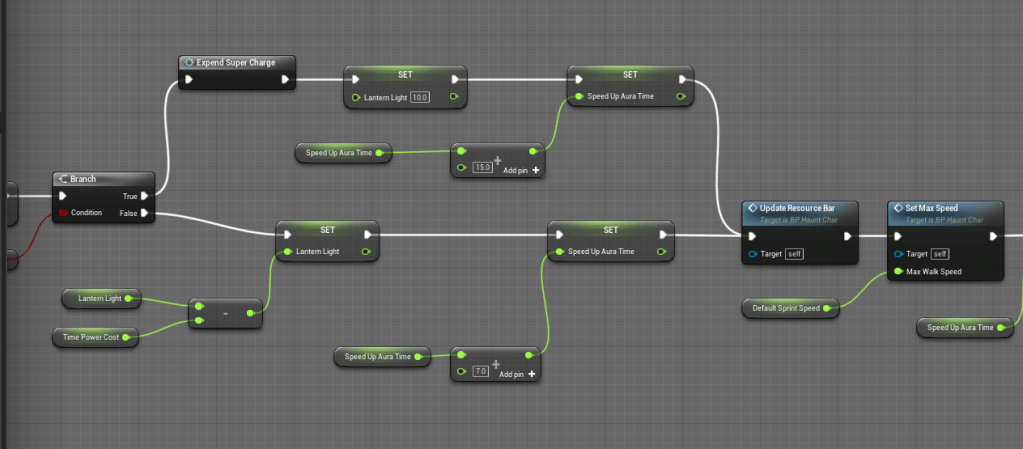Click the blue Target pin on Update Resource Bar
Viewport: 1023px width, 449px height.
pos(752,254)
